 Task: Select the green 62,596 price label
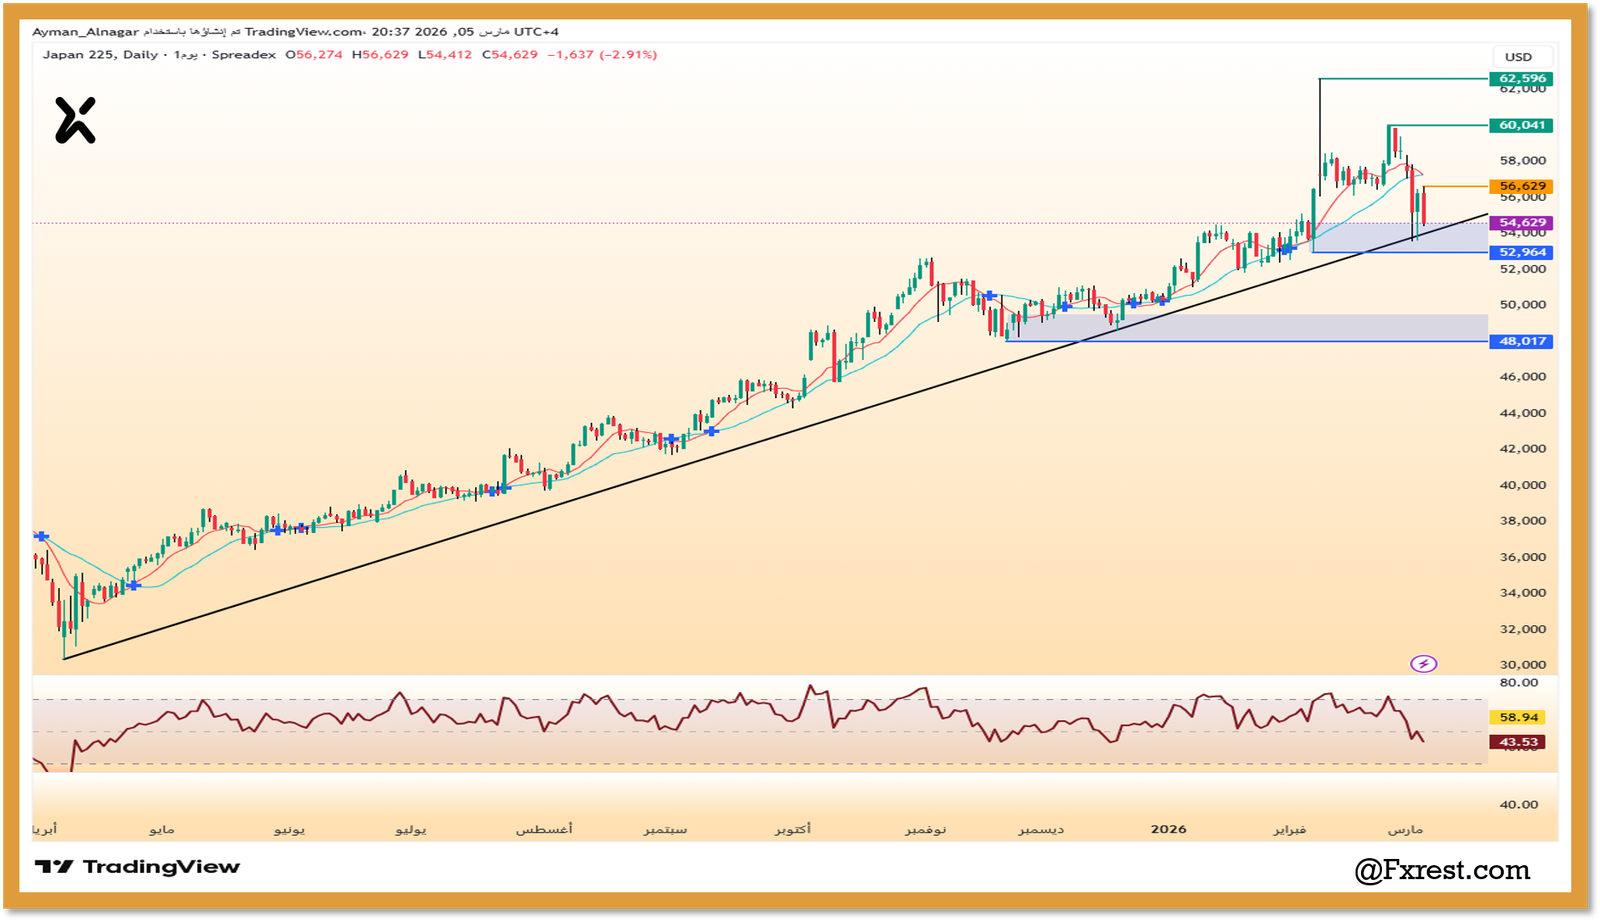tap(1521, 77)
